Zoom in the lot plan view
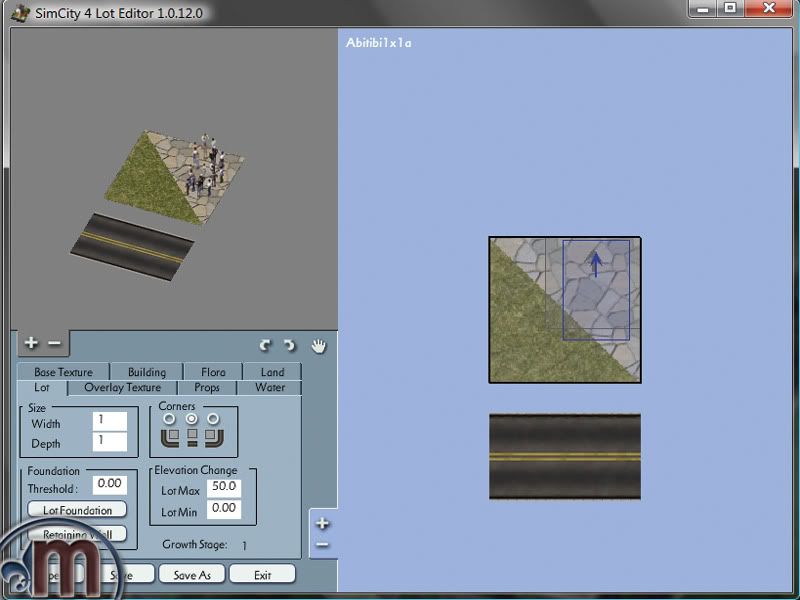 pos(322,523)
